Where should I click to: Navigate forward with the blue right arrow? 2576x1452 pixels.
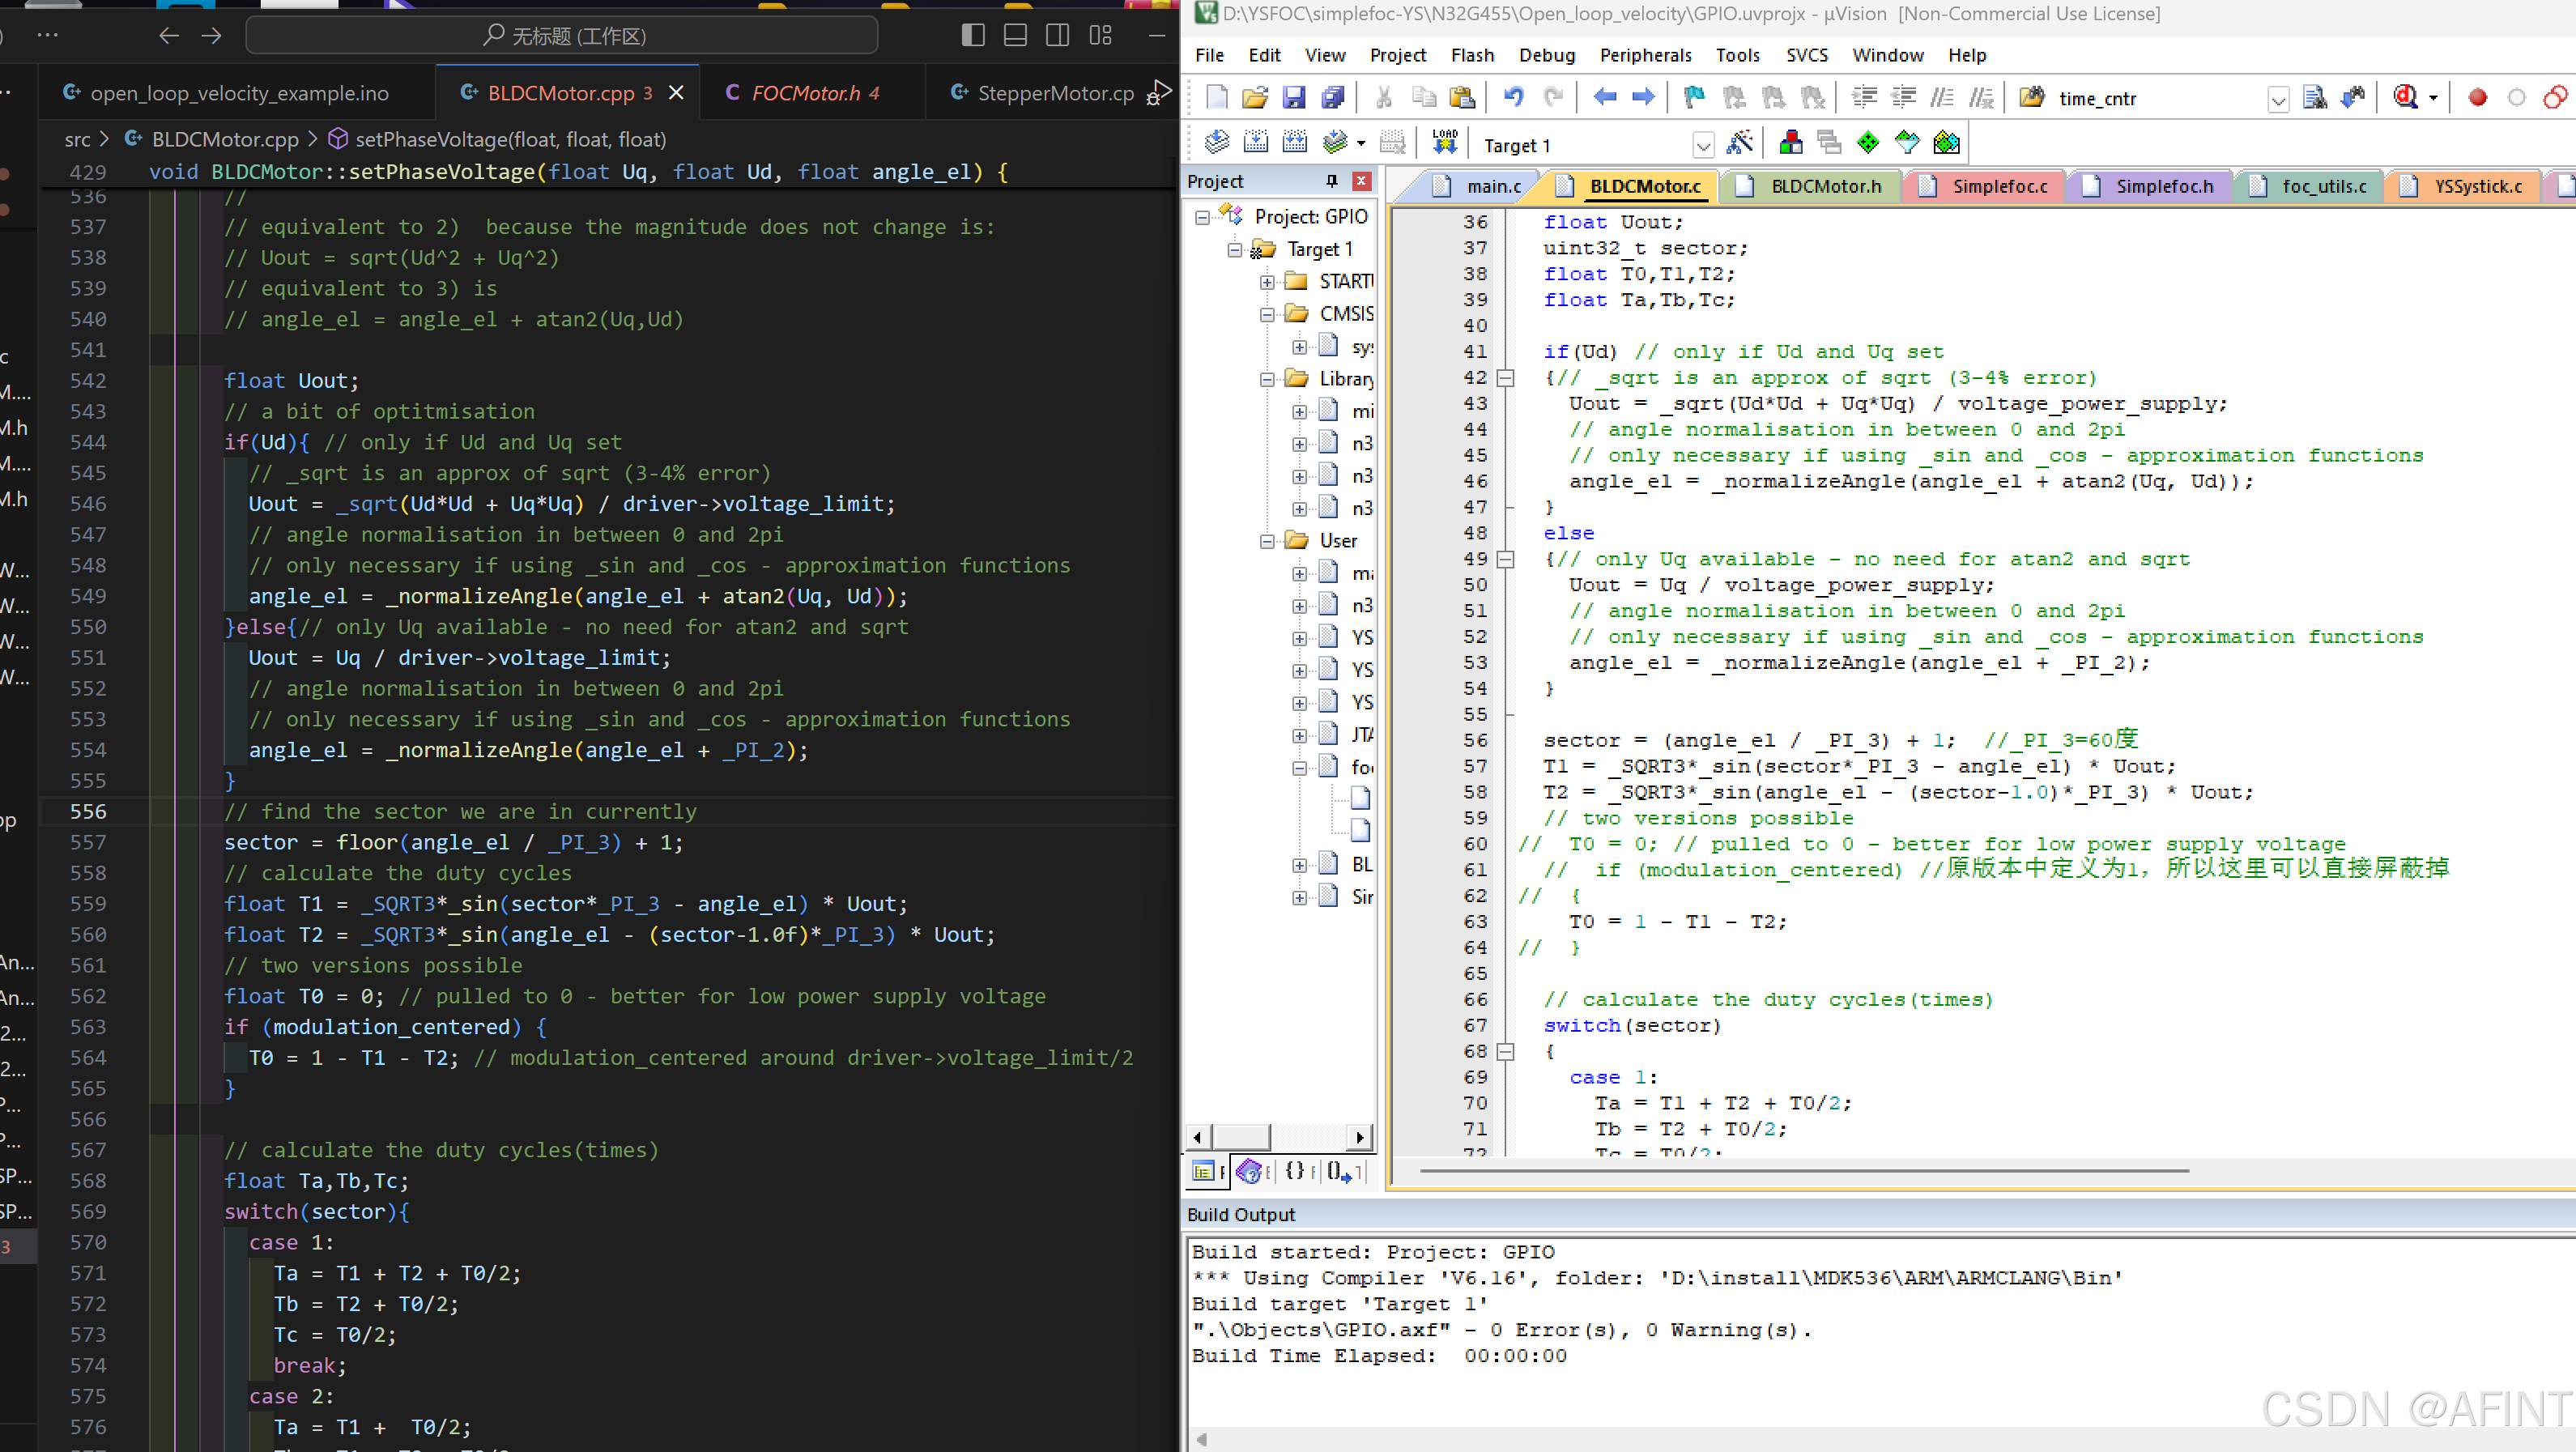(x=1643, y=97)
